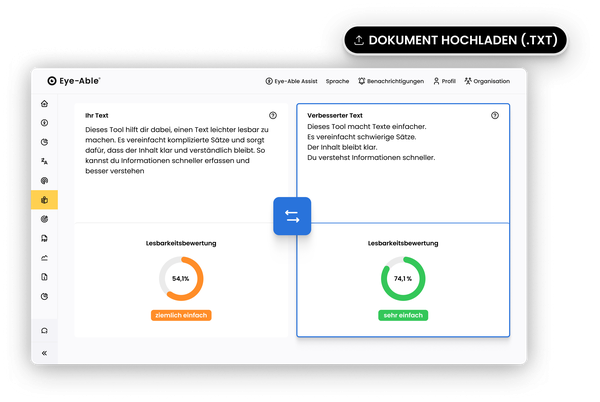Click the green 74,1% readability ring
Screen dimensions: 600x402
tap(402, 279)
